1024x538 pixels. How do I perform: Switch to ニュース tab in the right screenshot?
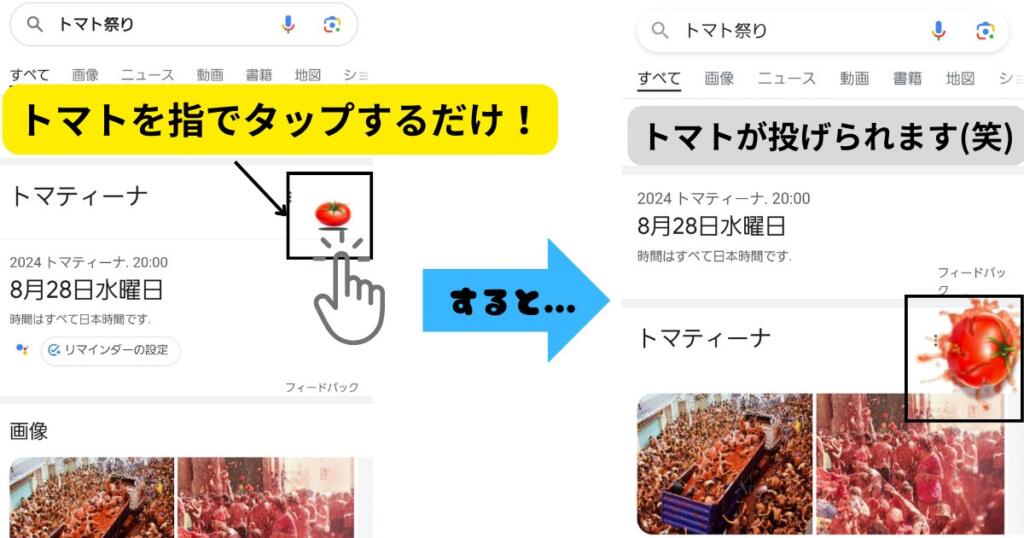tap(786, 78)
